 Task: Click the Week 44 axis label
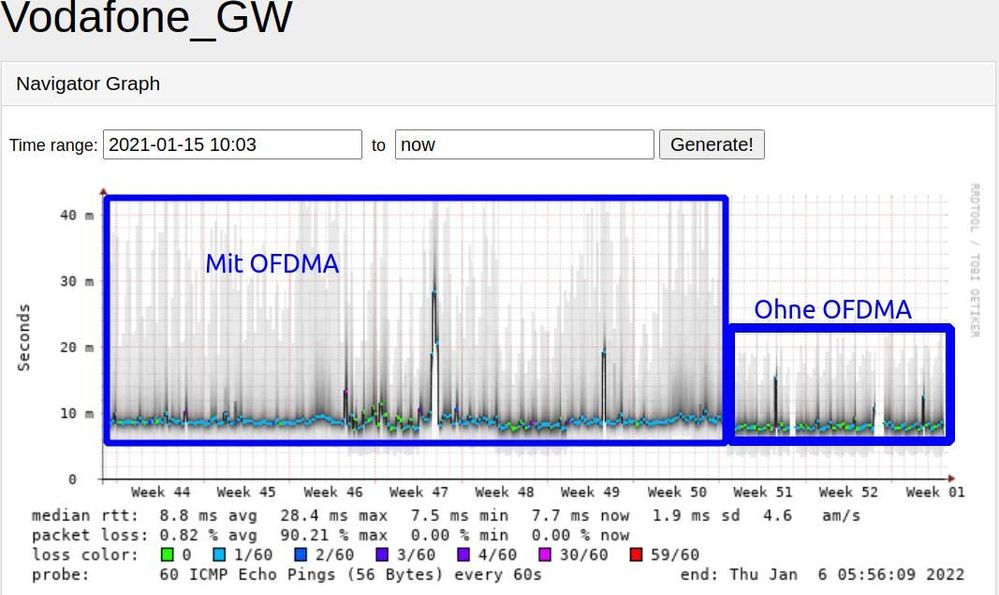[x=161, y=492]
